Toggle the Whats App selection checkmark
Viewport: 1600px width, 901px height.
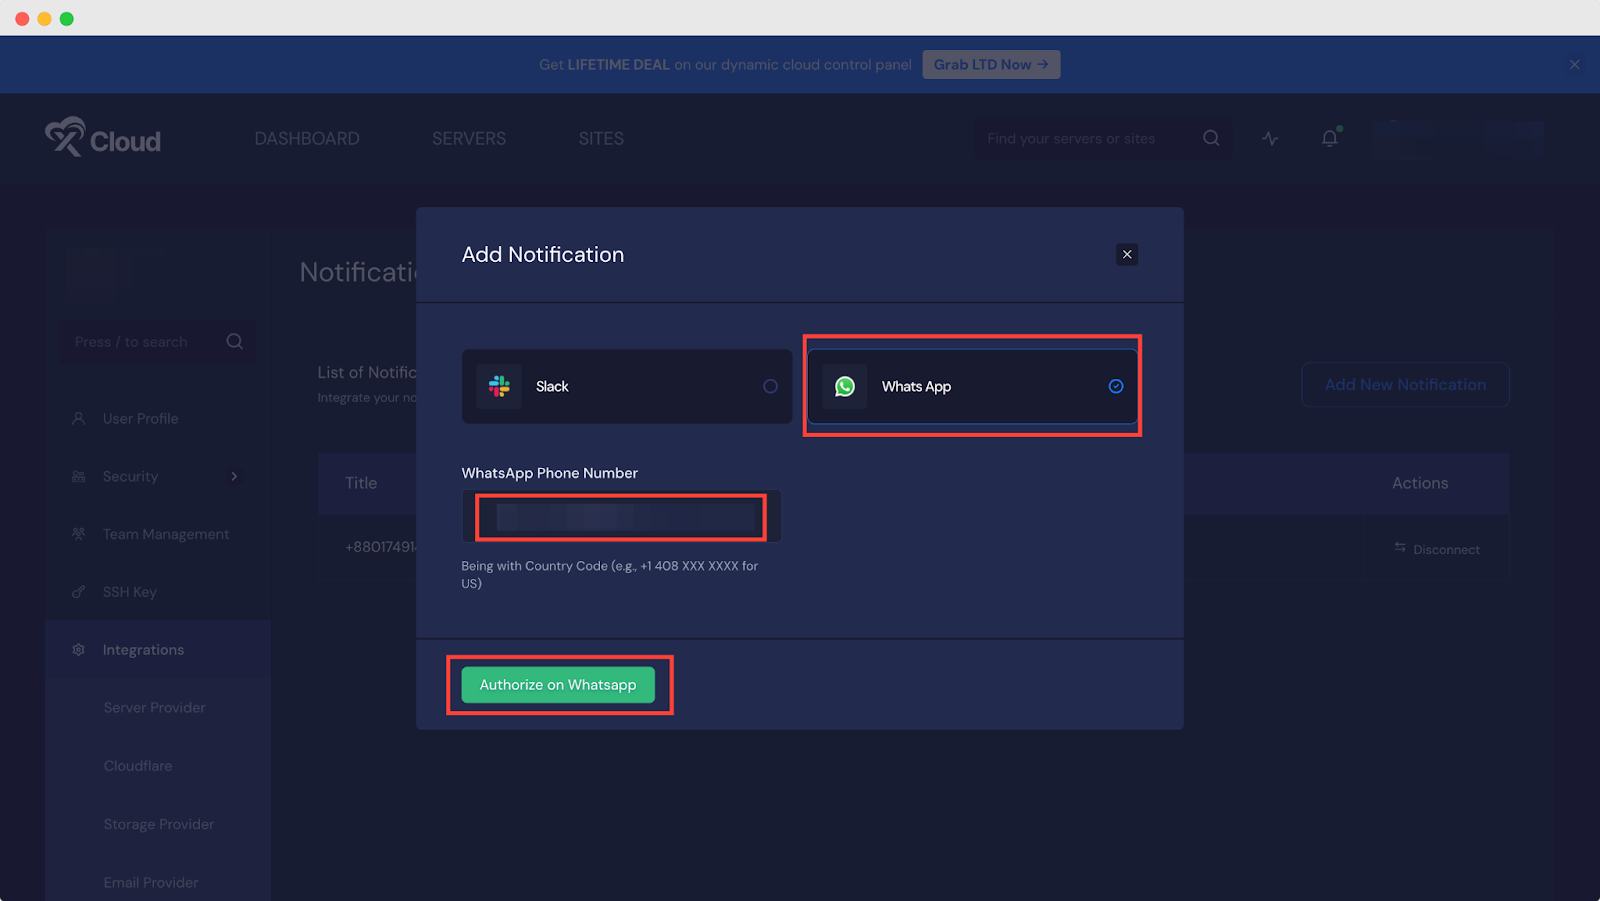coord(1115,386)
